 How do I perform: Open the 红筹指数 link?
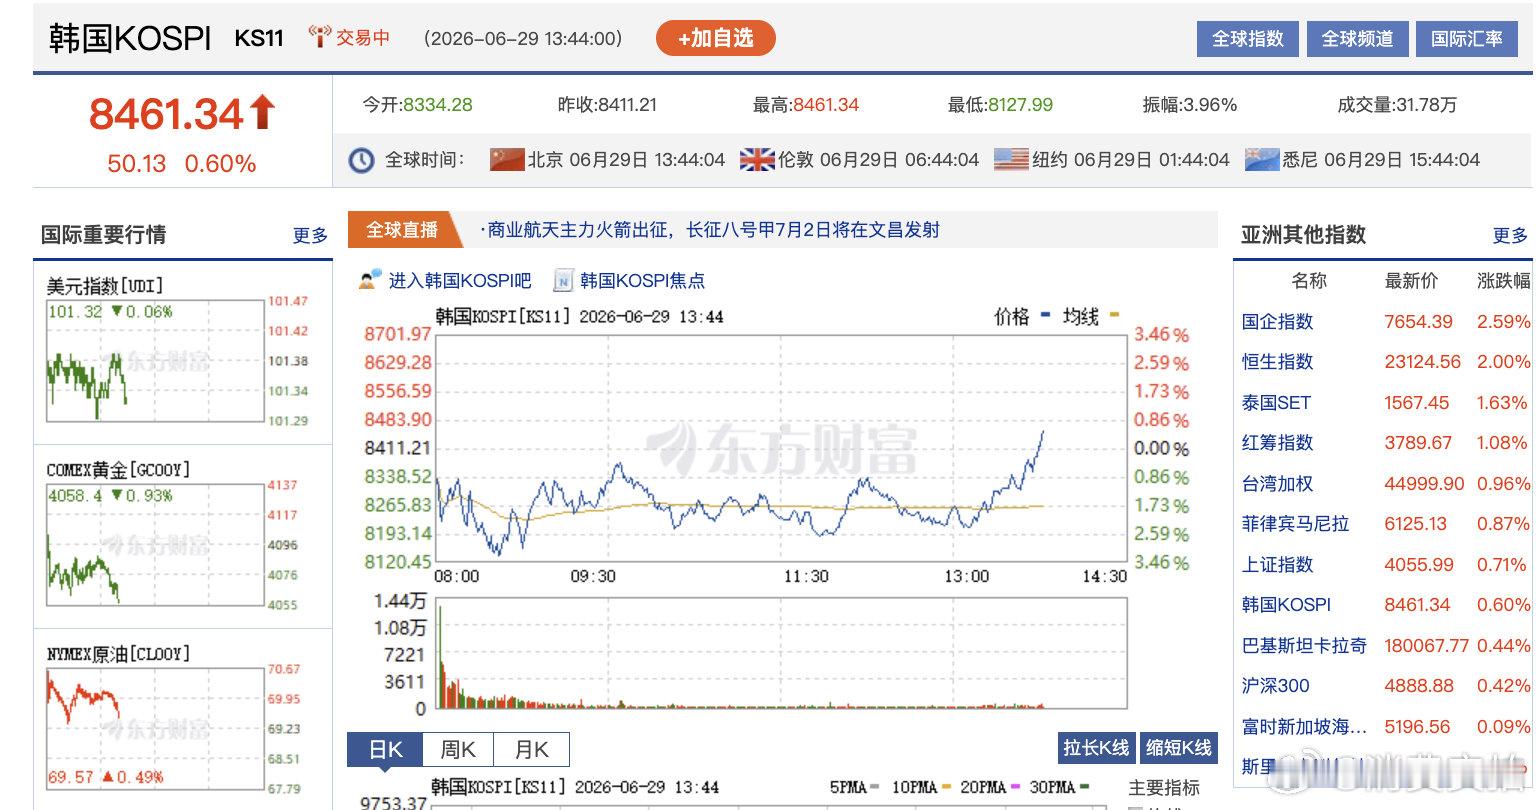(x=1277, y=443)
